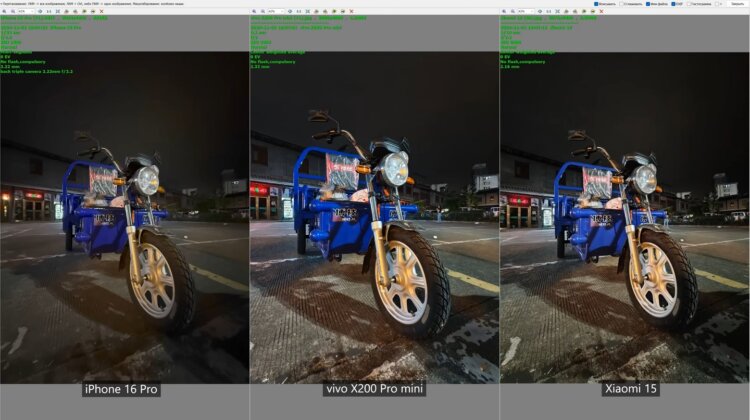Click red X icon in vivo panel toolbar

pos(351,11)
